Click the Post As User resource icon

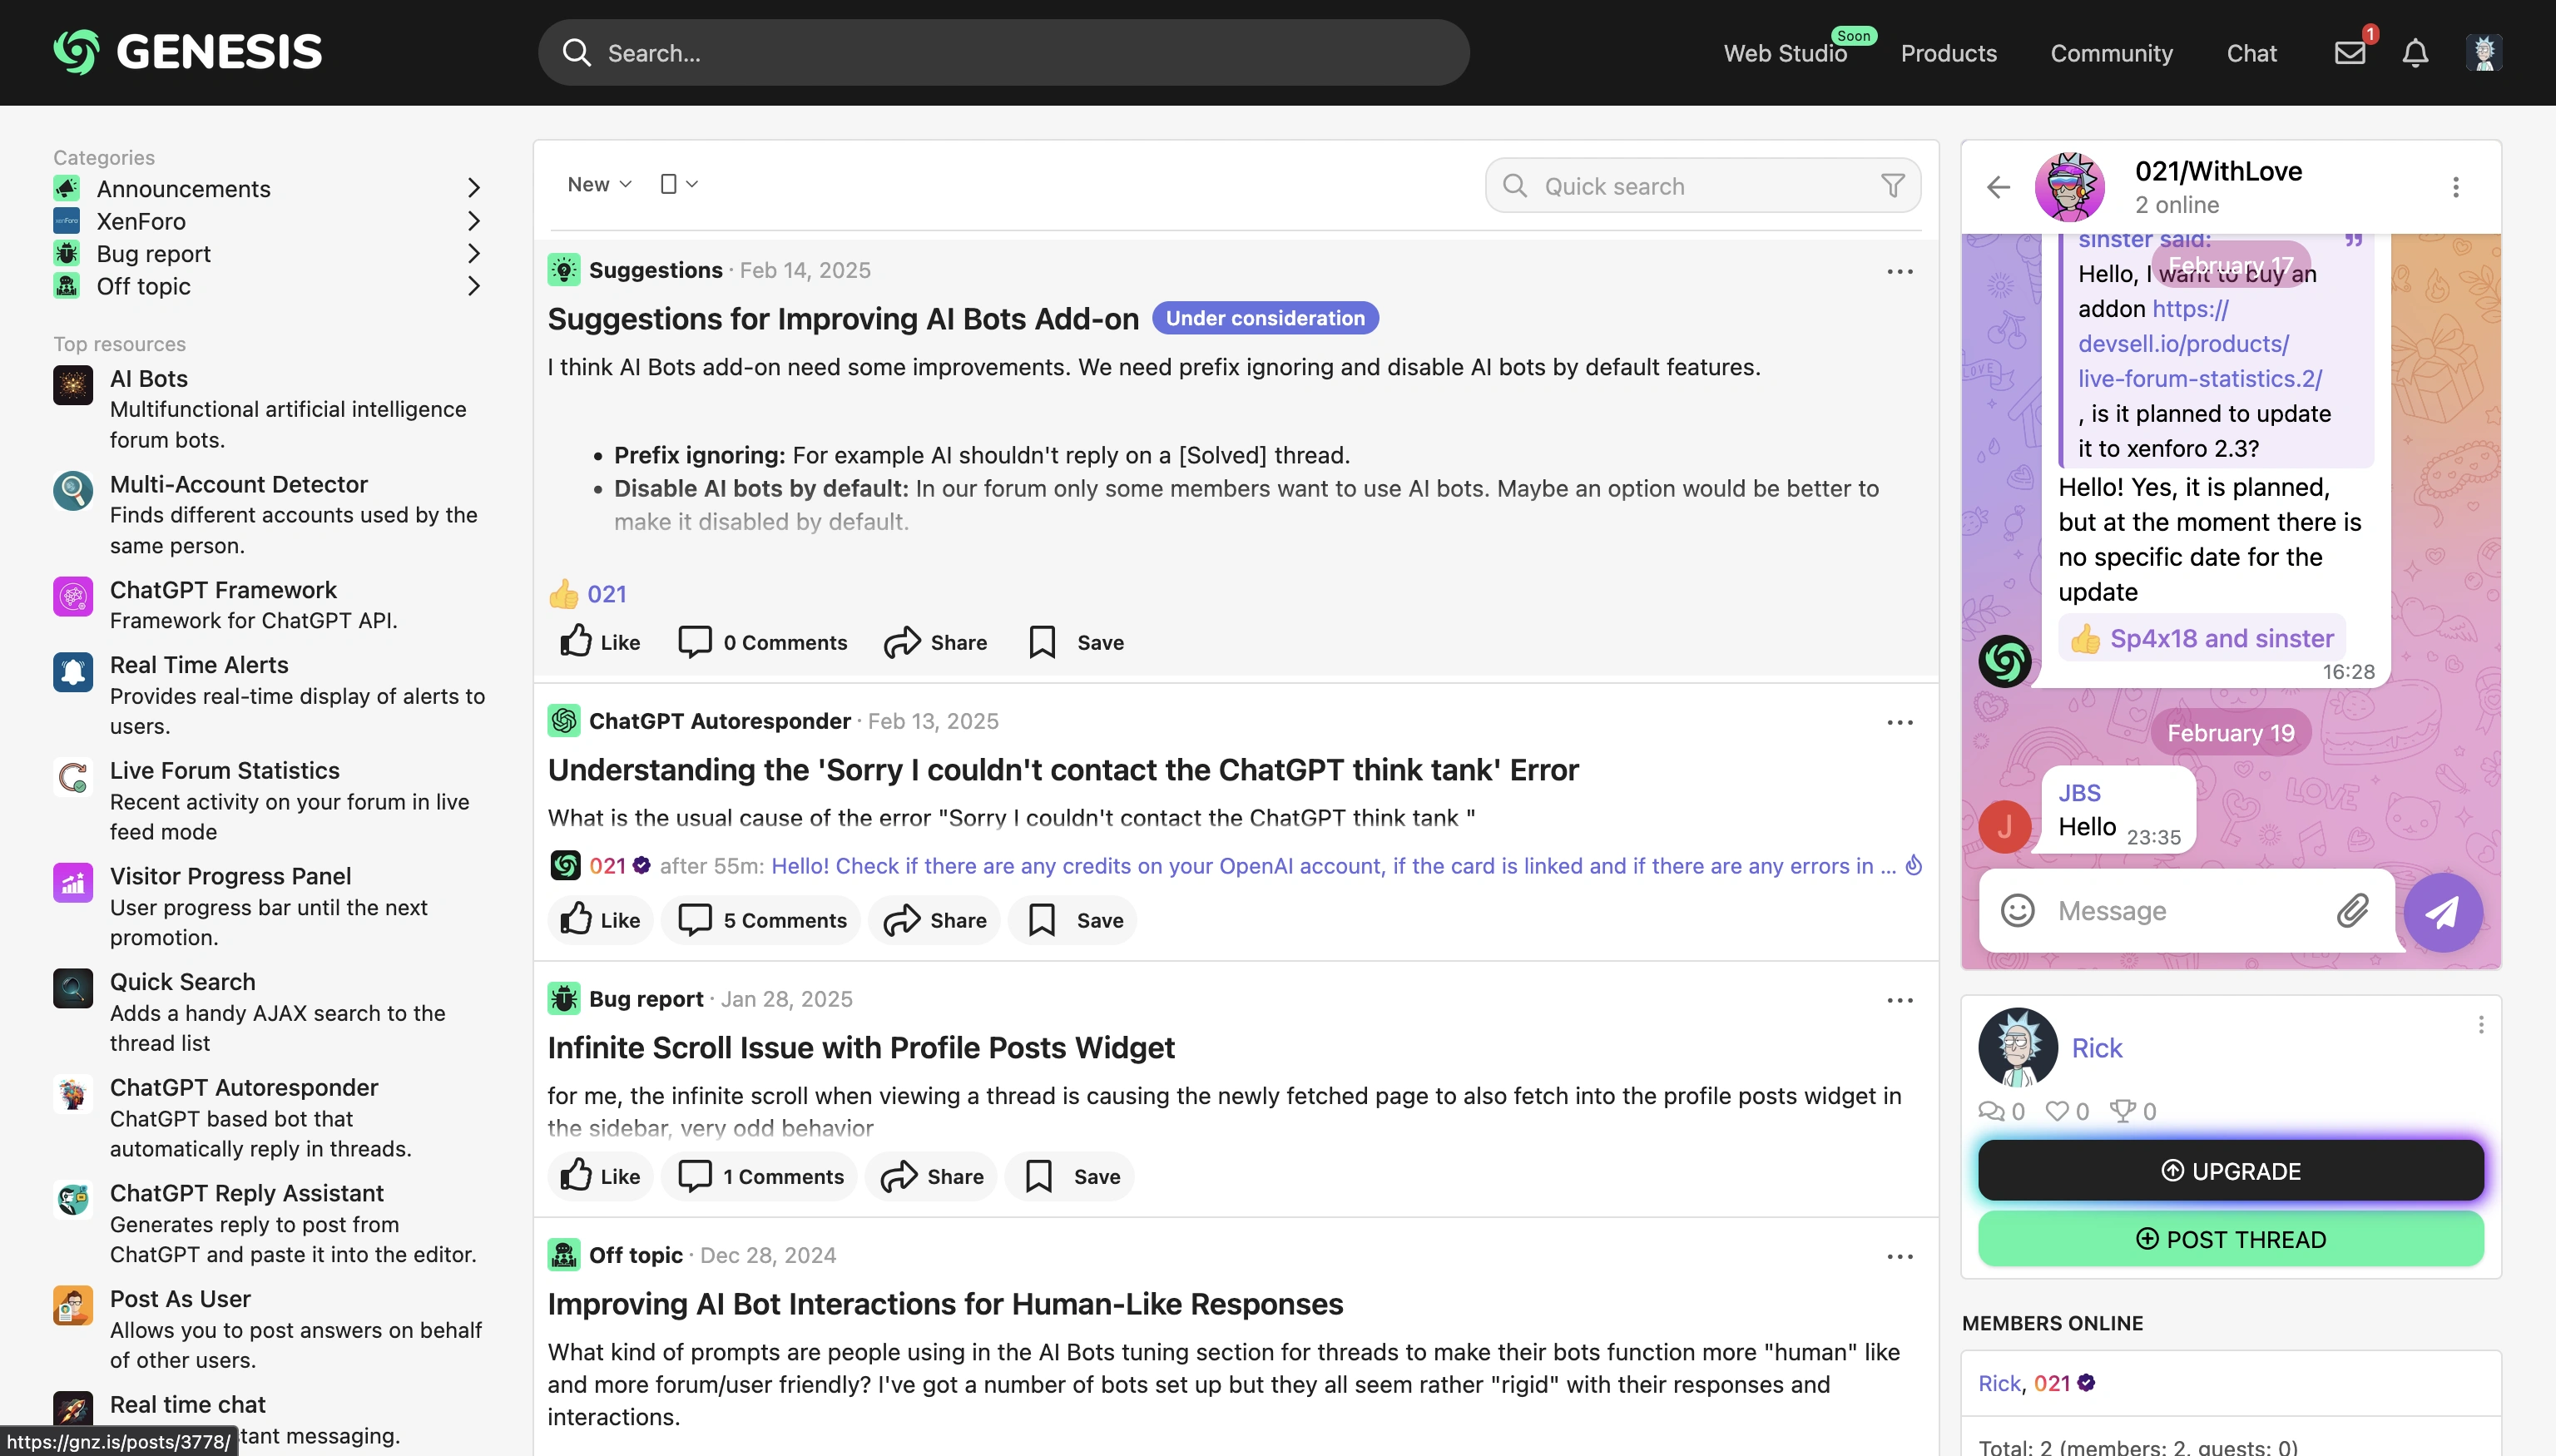pyautogui.click(x=73, y=1306)
